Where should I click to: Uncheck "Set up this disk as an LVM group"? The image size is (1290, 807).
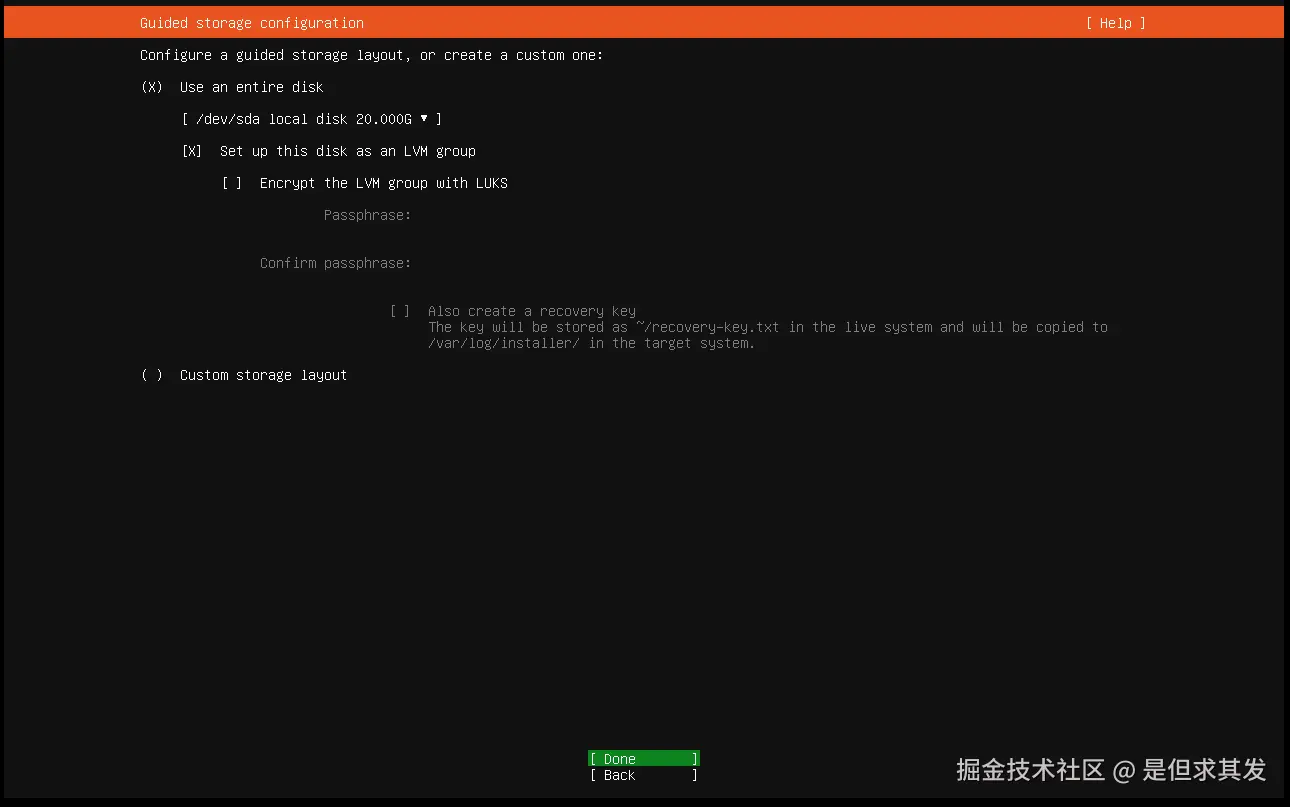pos(191,151)
